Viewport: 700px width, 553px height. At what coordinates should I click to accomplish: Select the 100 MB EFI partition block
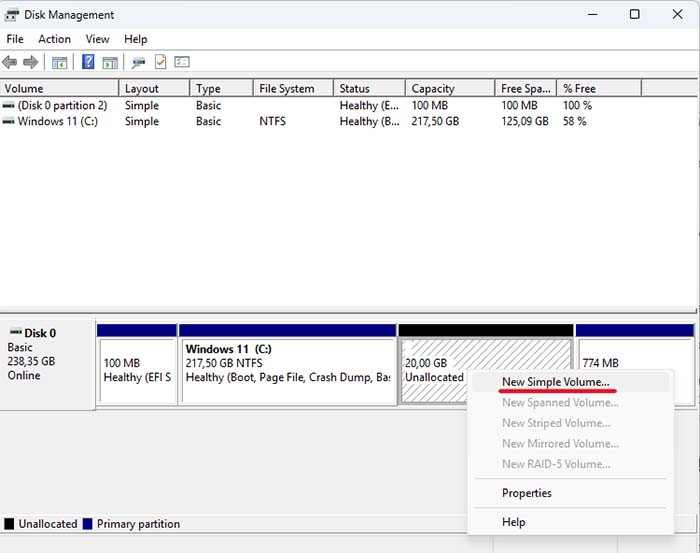click(x=137, y=369)
